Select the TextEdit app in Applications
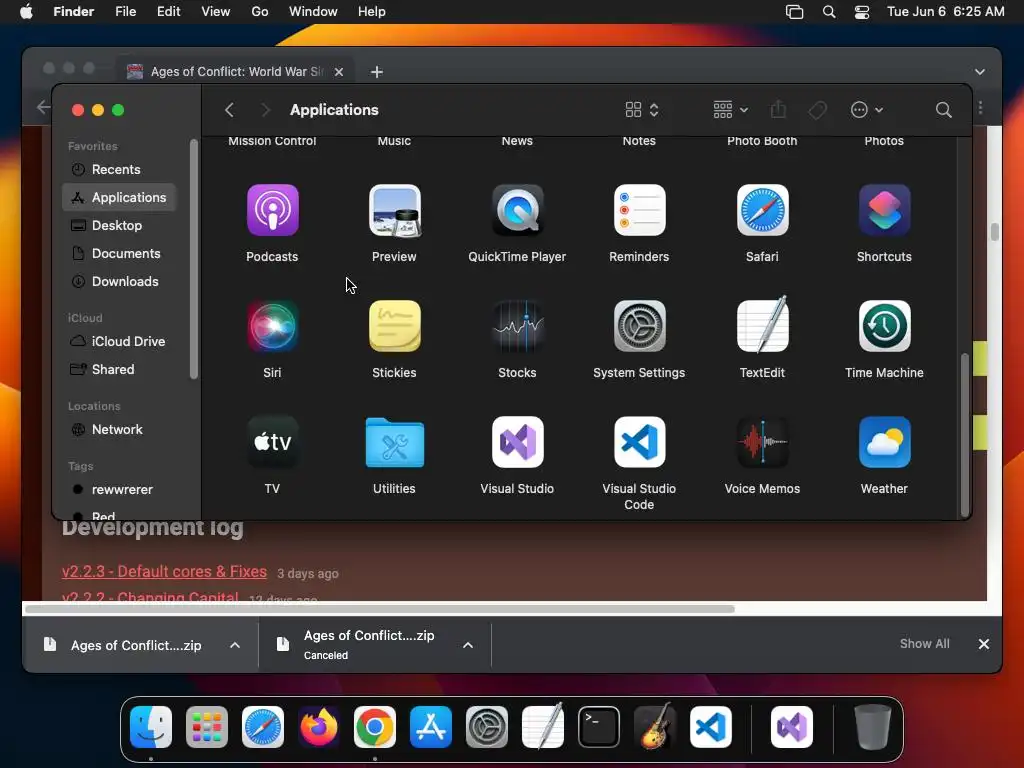This screenshot has height=768, width=1024. (x=762, y=325)
